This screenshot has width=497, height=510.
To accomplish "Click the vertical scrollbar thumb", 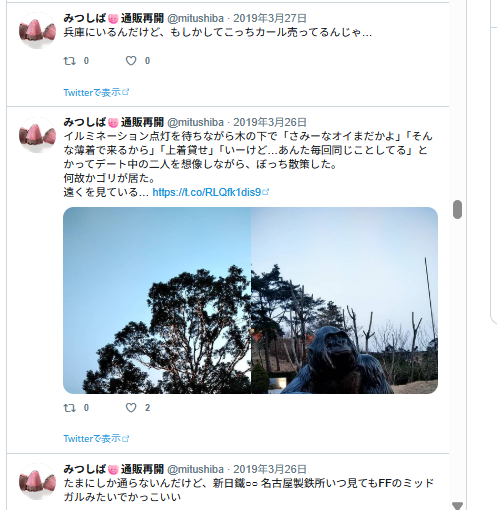I will (x=457, y=209).
